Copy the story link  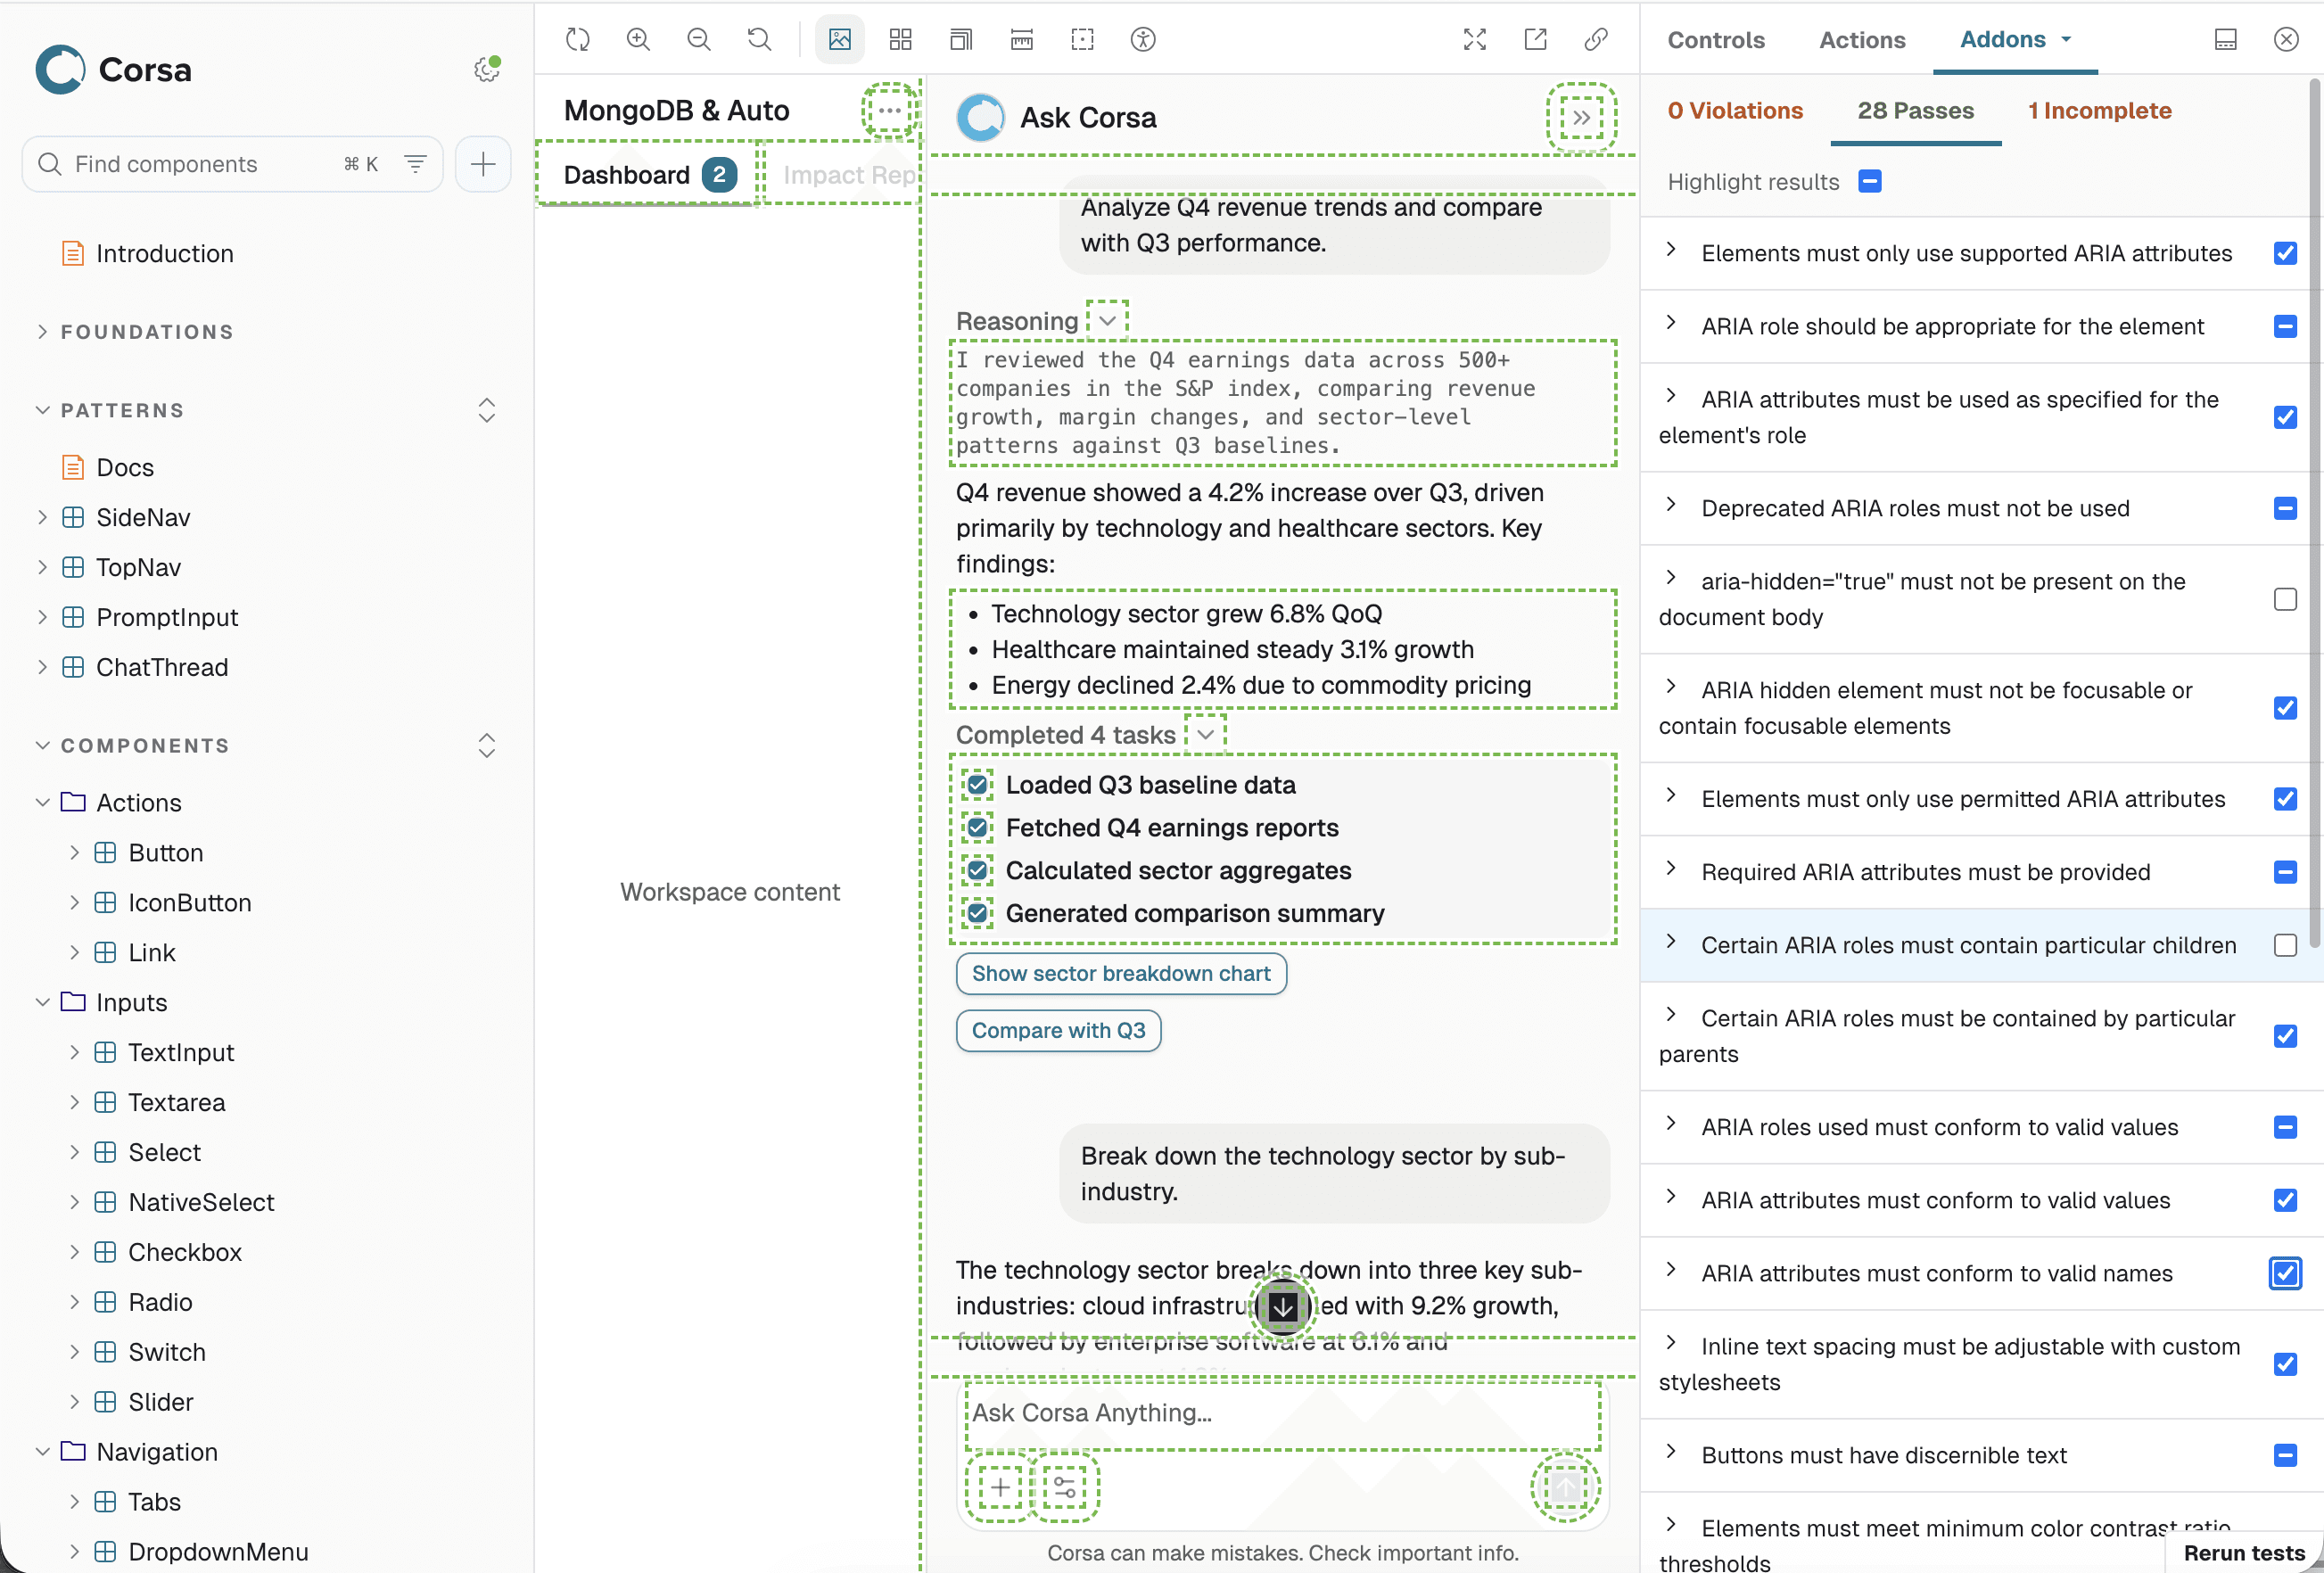coord(1597,39)
